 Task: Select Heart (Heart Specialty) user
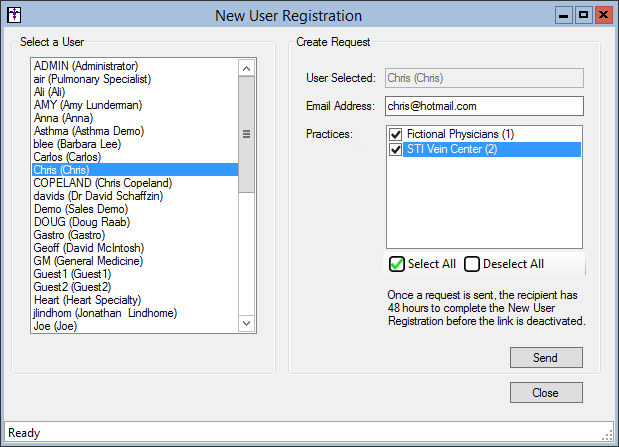tap(87, 300)
